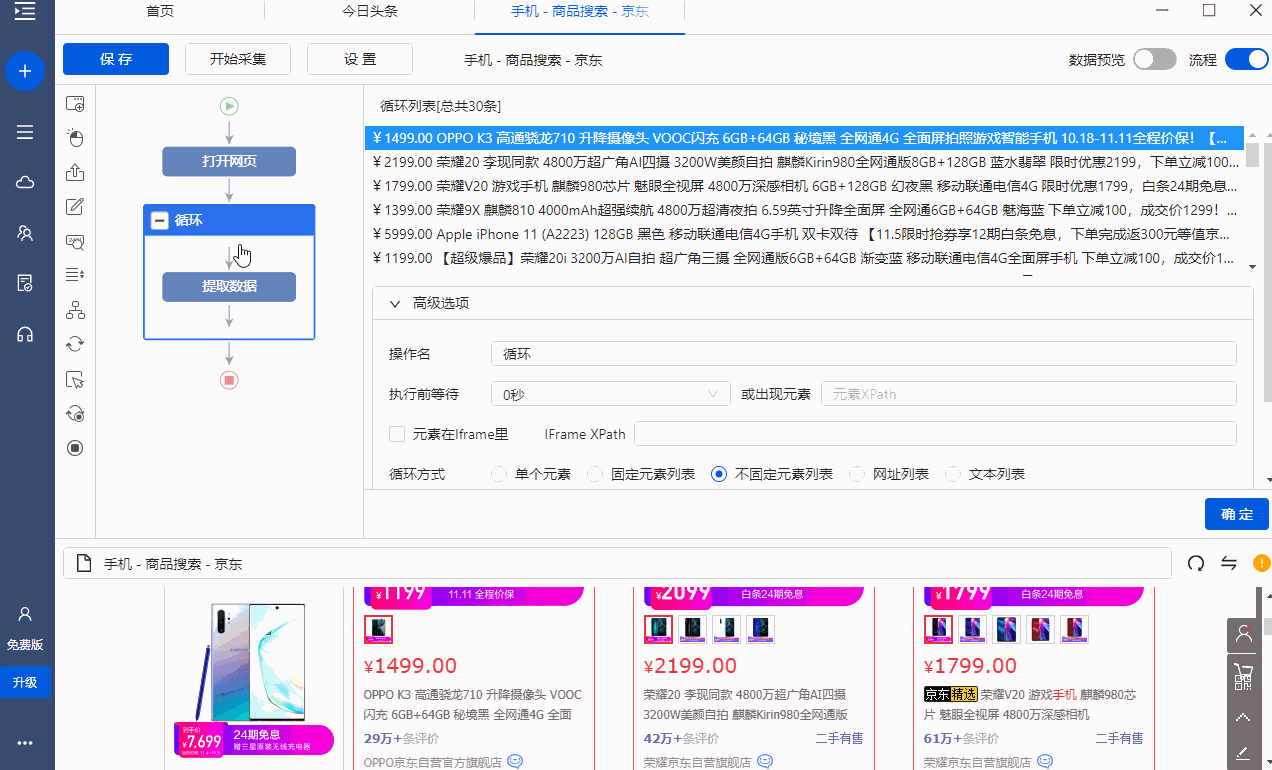Viewport: 1272px width, 770px height.
Task: Open JD shopping cart QR icon
Action: pyautogui.click(x=1243, y=677)
